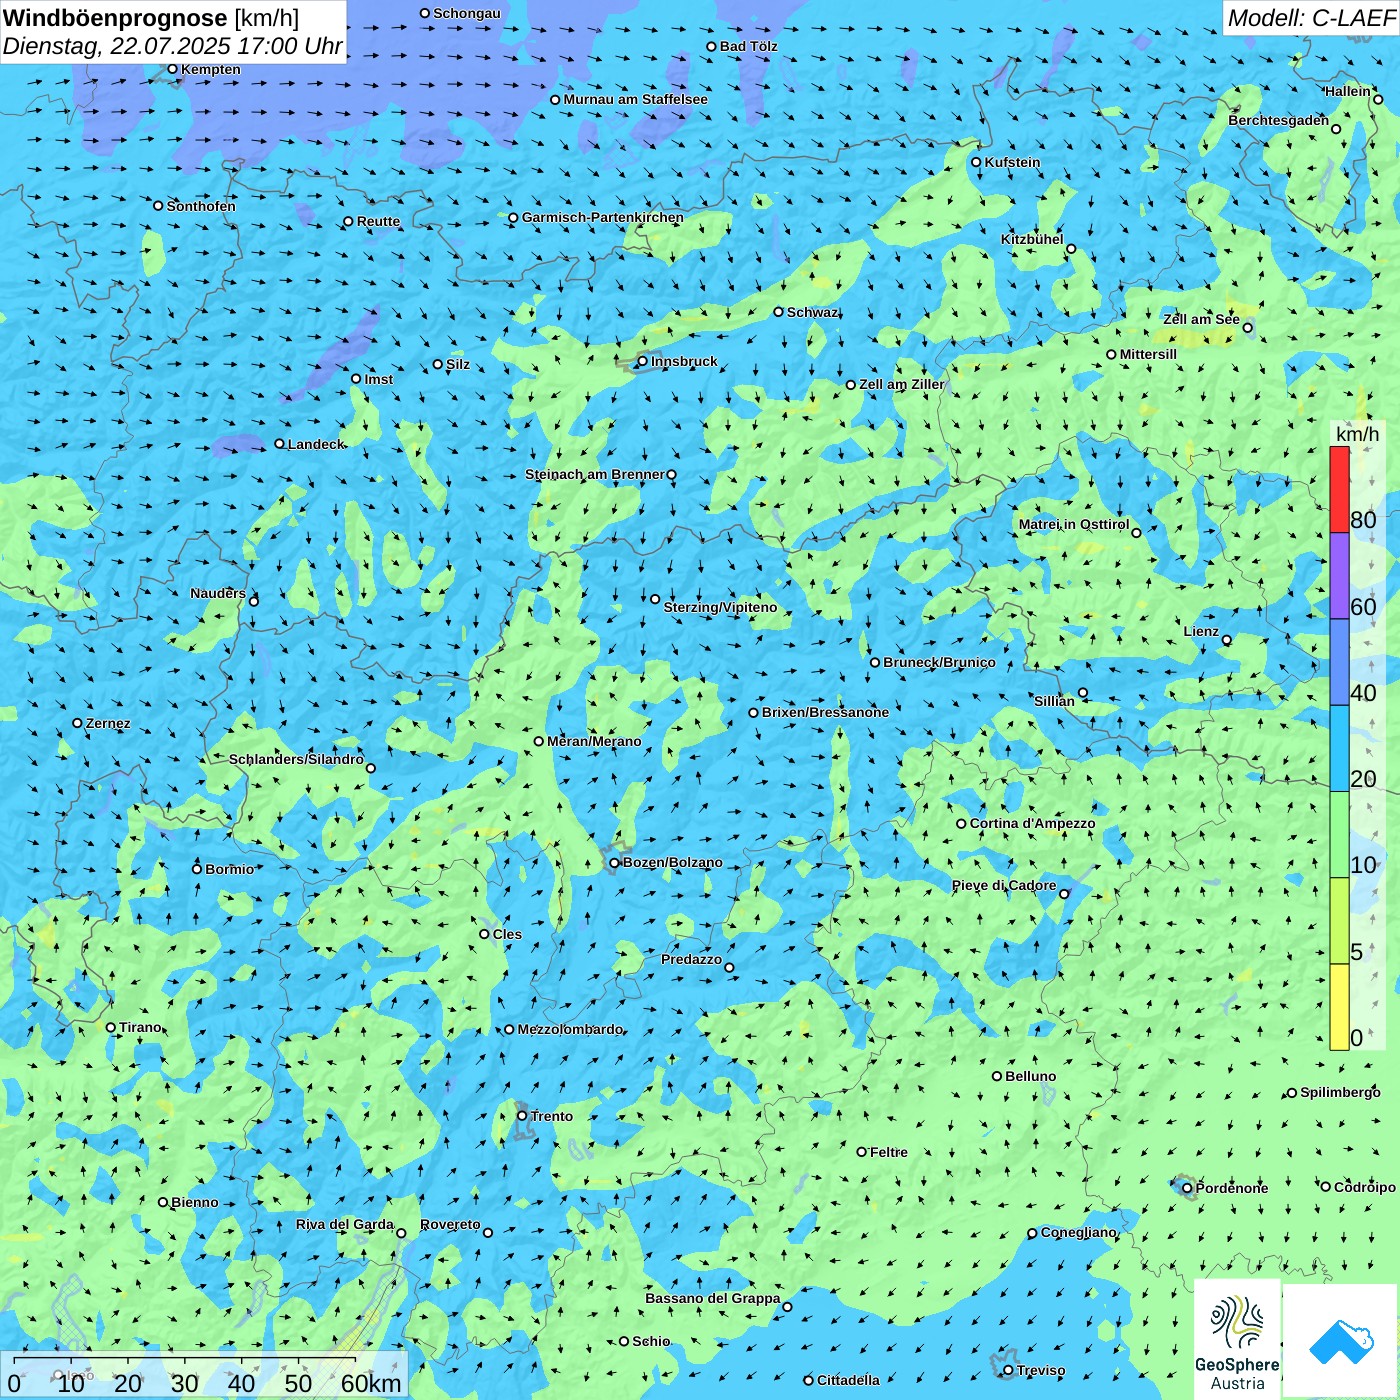Click the Conegliano label
This screenshot has height=1400, width=1400.
(1079, 1232)
